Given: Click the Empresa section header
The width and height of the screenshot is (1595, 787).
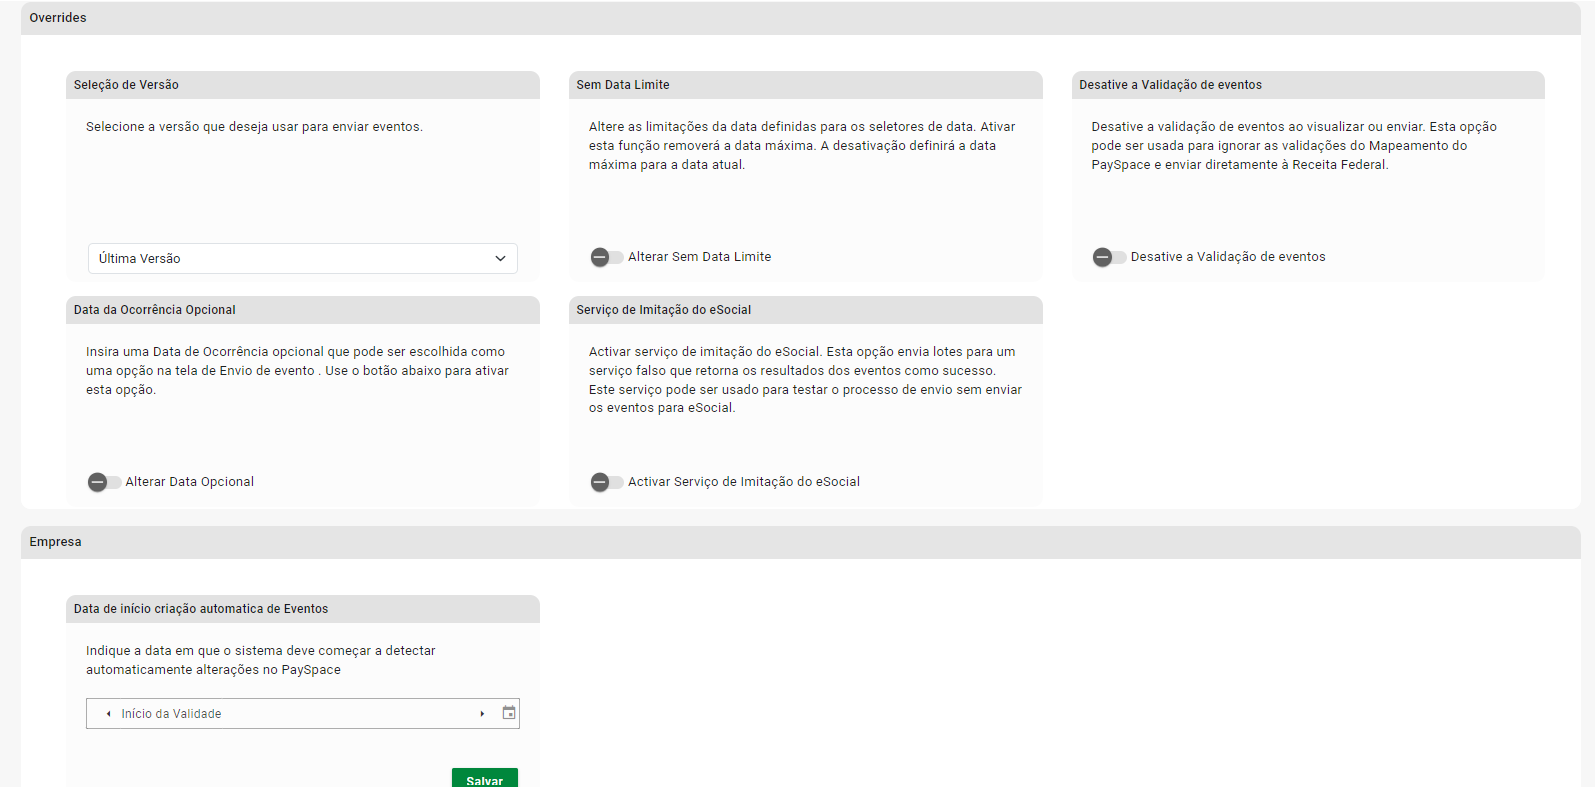Looking at the screenshot, I should [55, 542].
